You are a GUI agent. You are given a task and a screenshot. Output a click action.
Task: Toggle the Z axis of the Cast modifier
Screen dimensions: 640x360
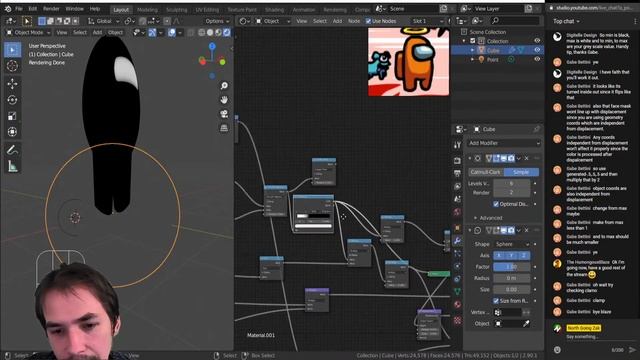point(524,256)
